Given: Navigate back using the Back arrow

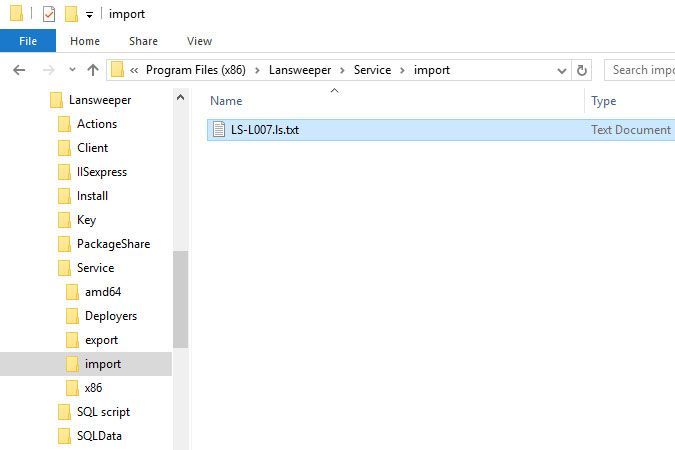Looking at the screenshot, I should (x=20, y=70).
